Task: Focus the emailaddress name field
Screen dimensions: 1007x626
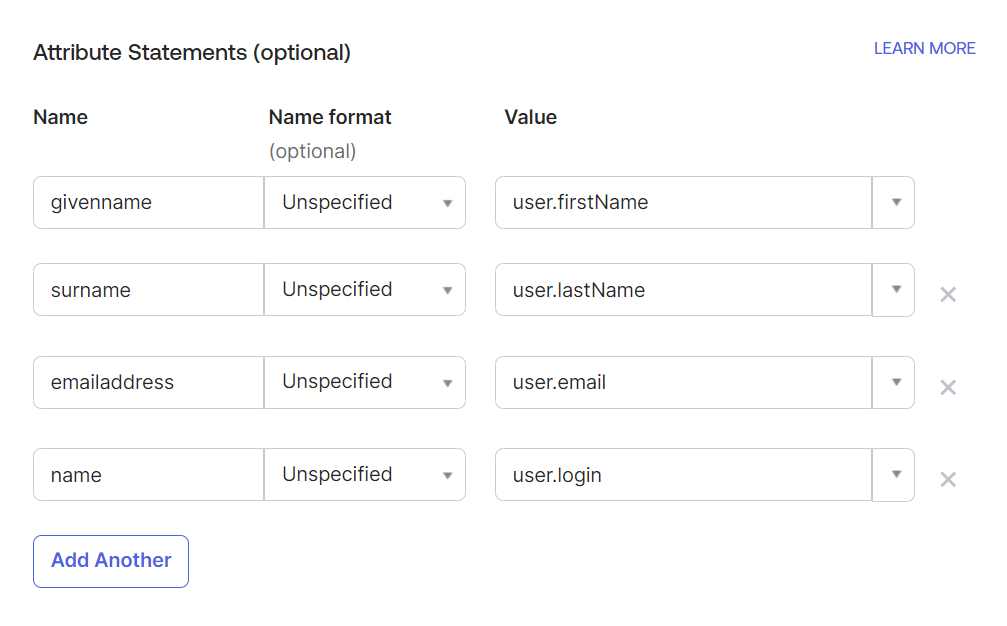Action: 148,383
